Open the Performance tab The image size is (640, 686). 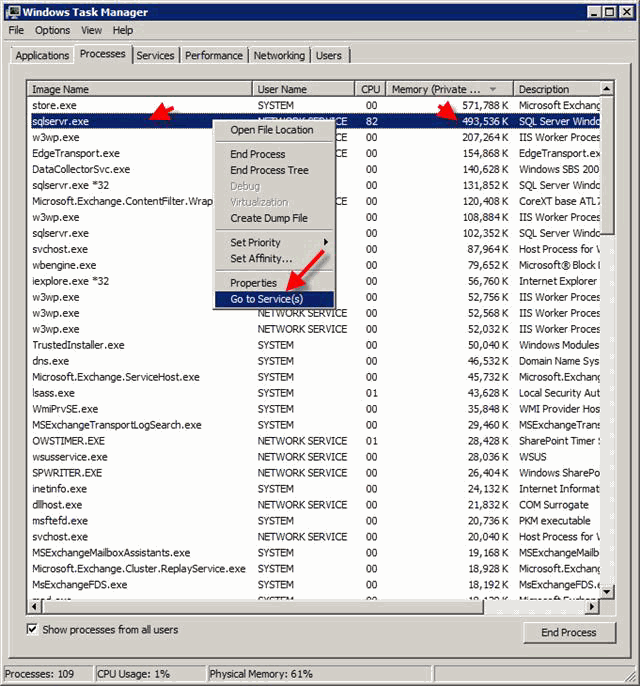coord(214,56)
